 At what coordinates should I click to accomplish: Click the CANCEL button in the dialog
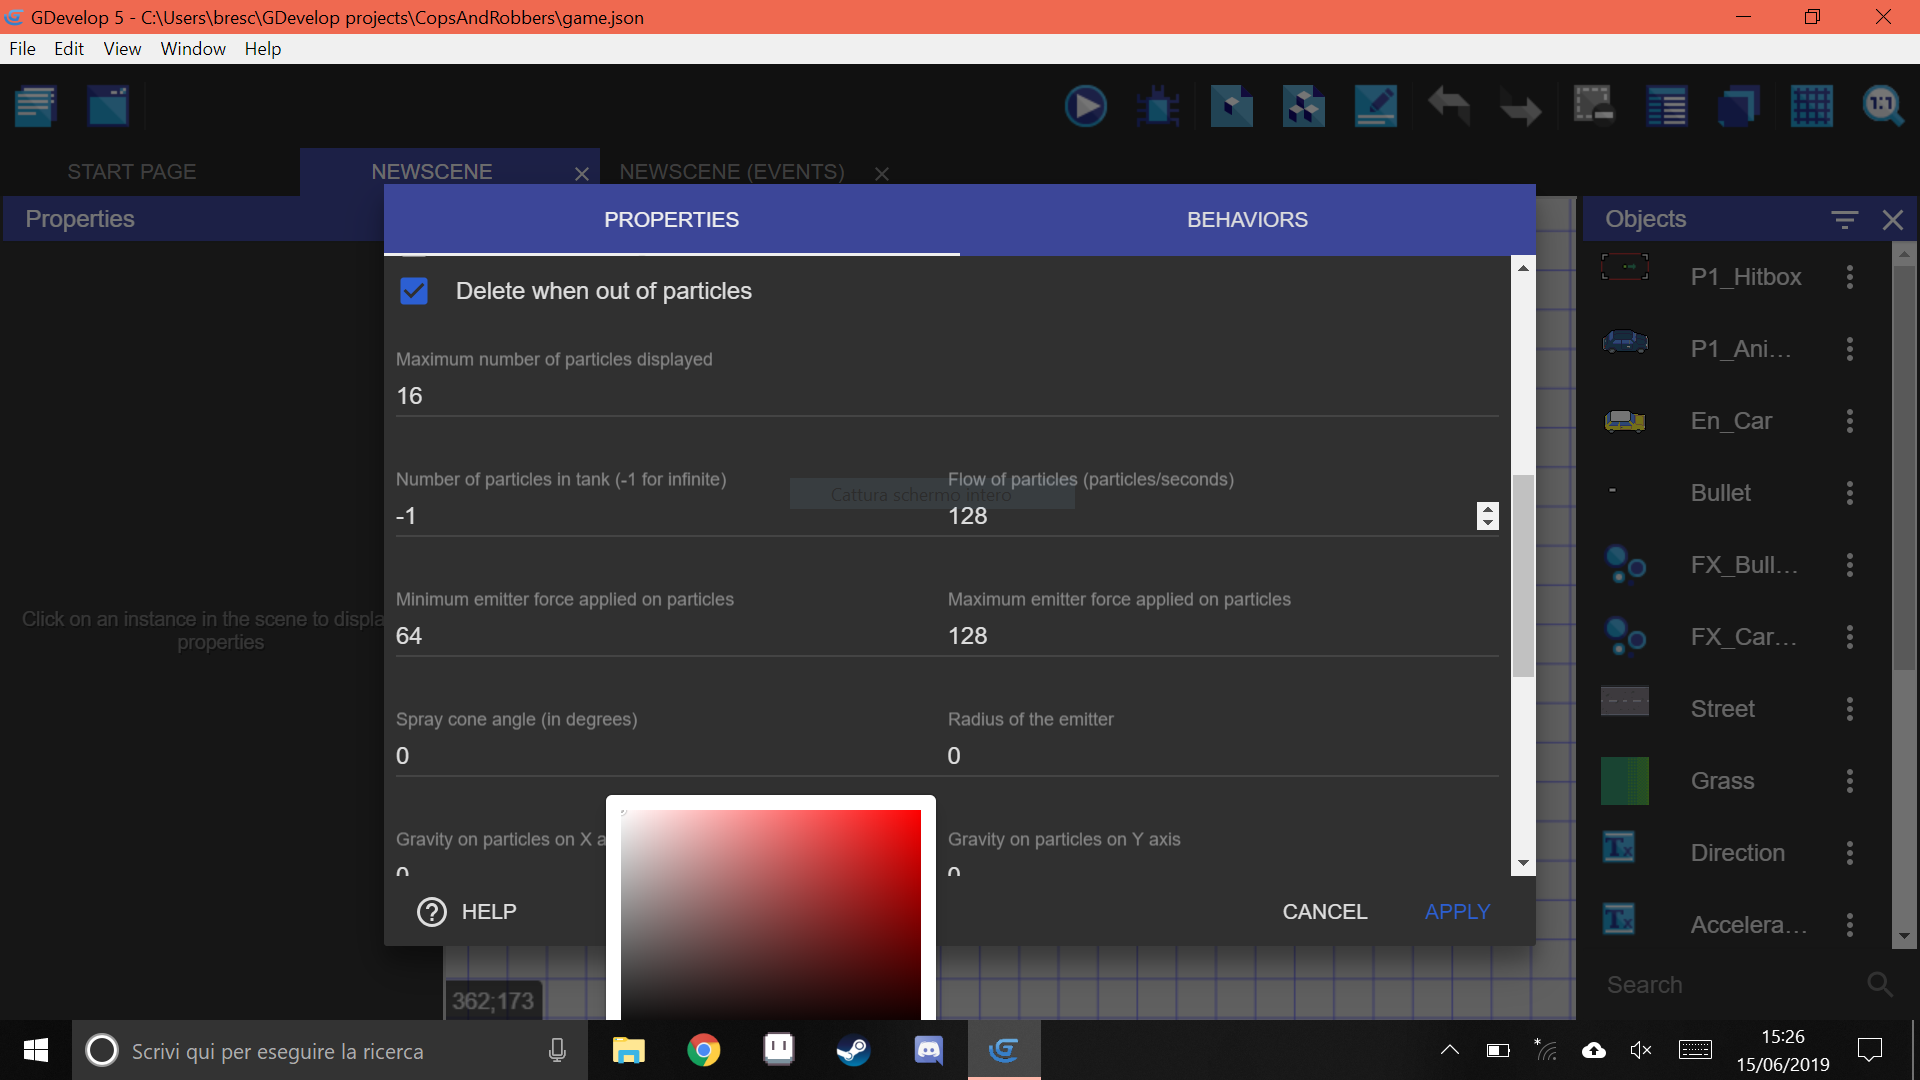coord(1324,911)
